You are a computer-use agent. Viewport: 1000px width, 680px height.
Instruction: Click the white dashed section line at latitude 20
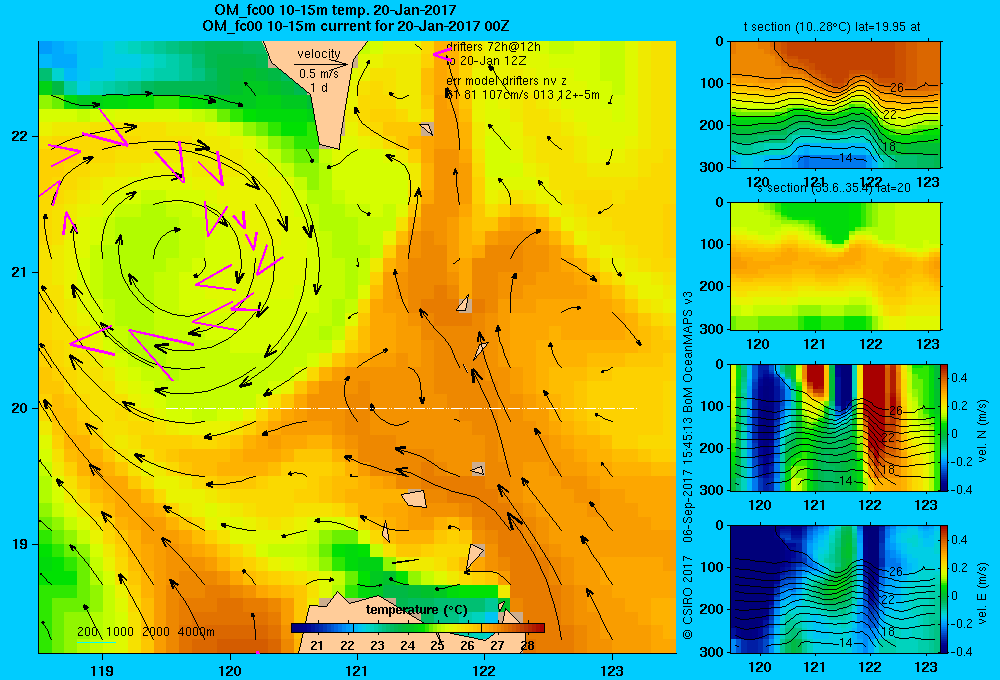tap(401, 408)
